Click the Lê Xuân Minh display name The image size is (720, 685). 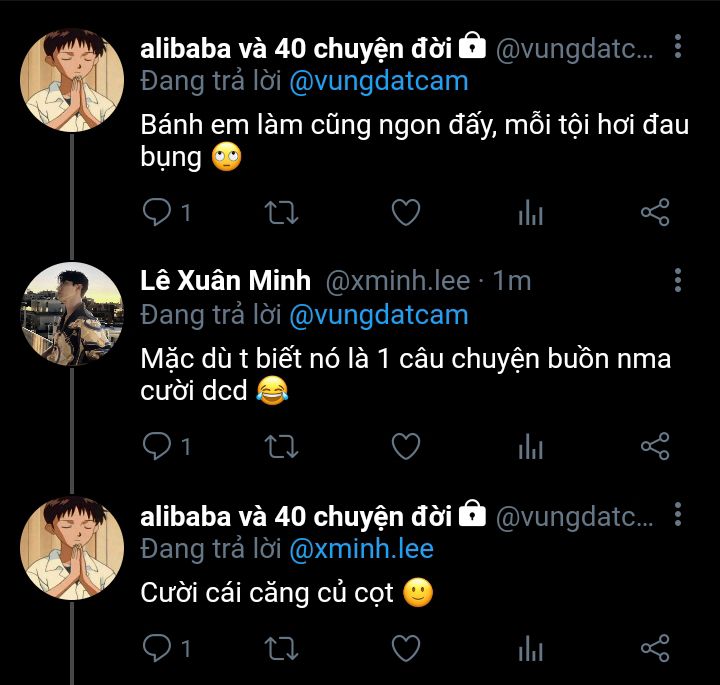[x=225, y=281]
